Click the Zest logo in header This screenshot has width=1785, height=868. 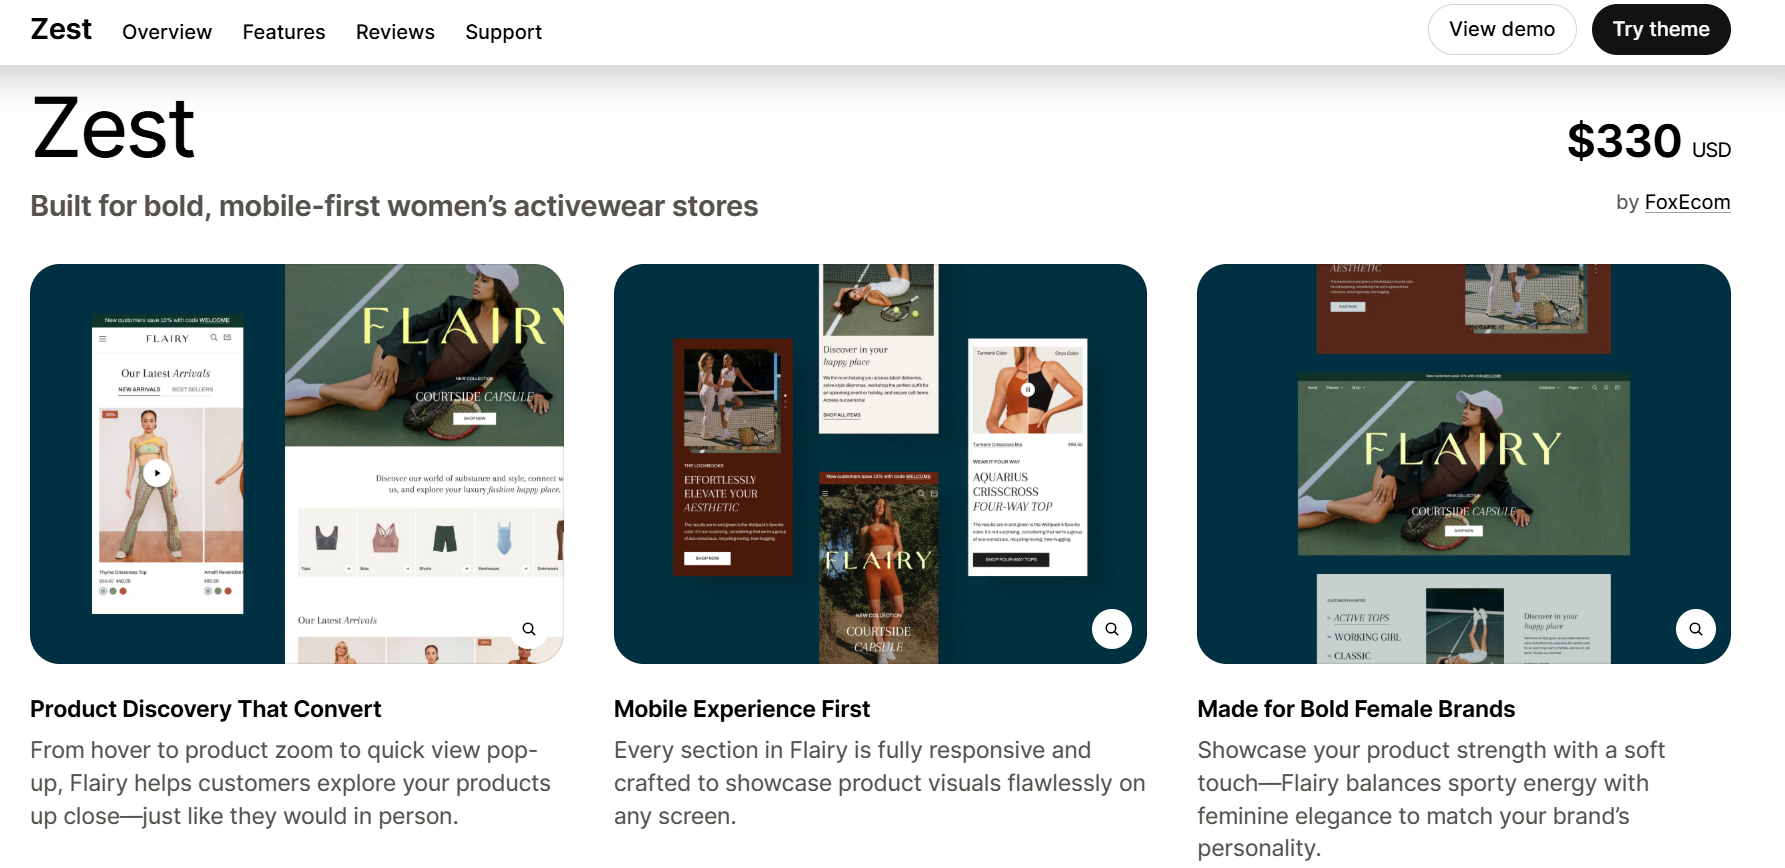point(61,30)
